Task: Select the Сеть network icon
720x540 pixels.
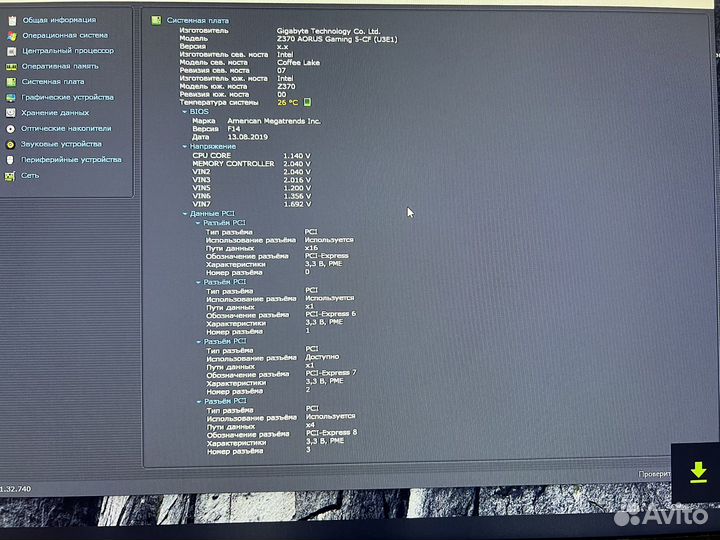Action: [10, 176]
